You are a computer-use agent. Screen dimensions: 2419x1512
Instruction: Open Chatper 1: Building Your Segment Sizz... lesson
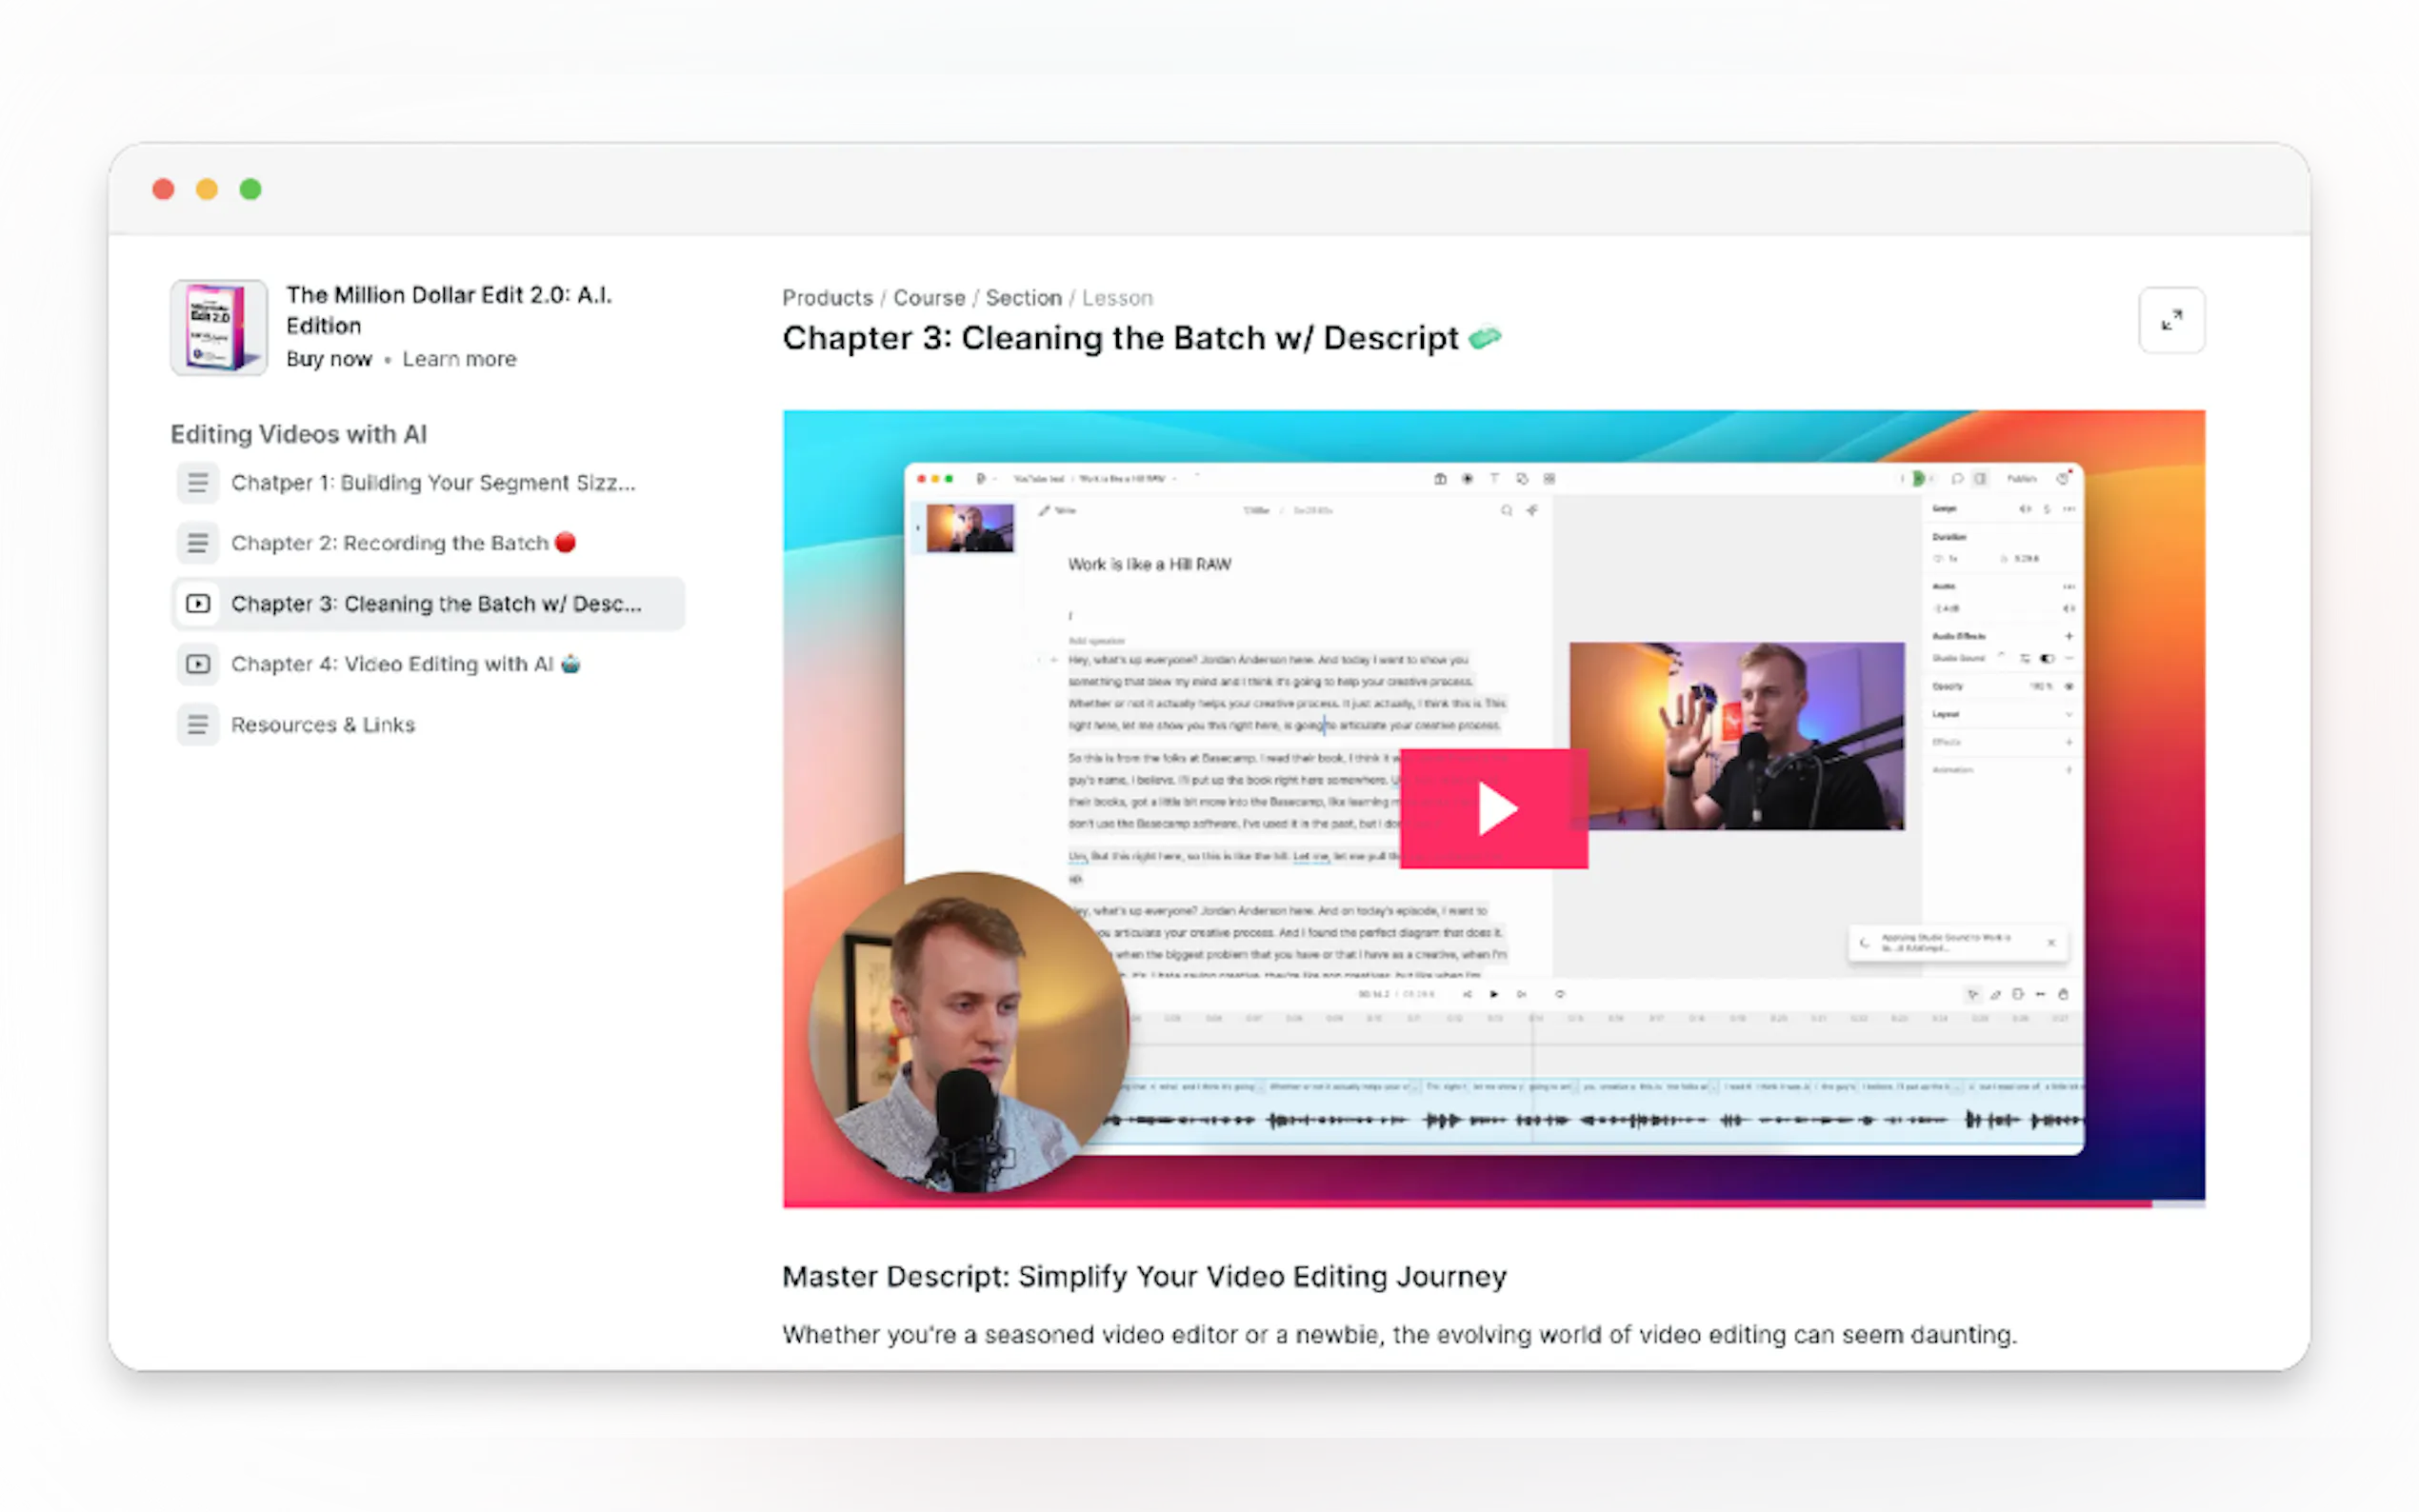pyautogui.click(x=428, y=483)
